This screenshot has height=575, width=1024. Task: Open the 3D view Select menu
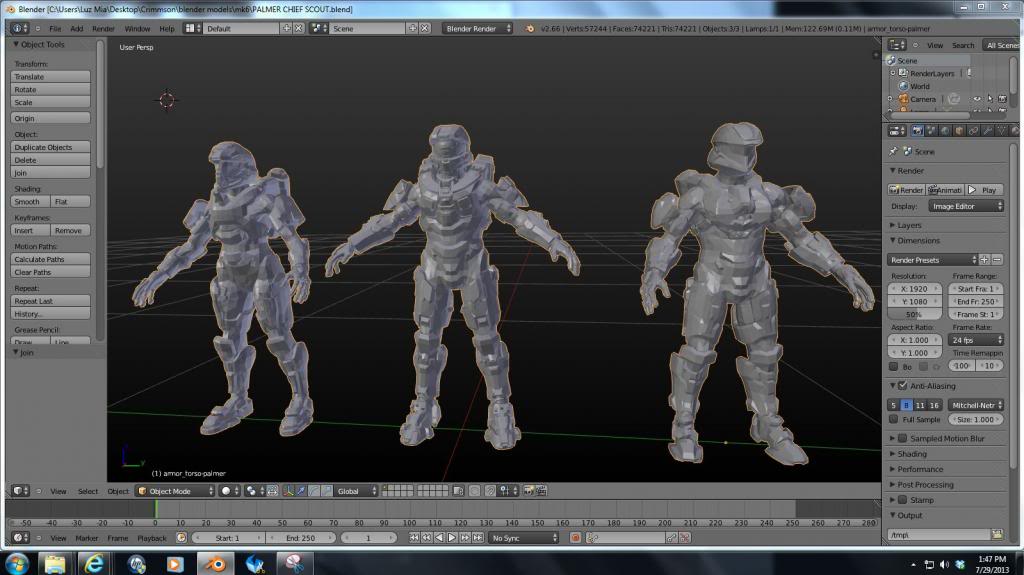coord(88,491)
